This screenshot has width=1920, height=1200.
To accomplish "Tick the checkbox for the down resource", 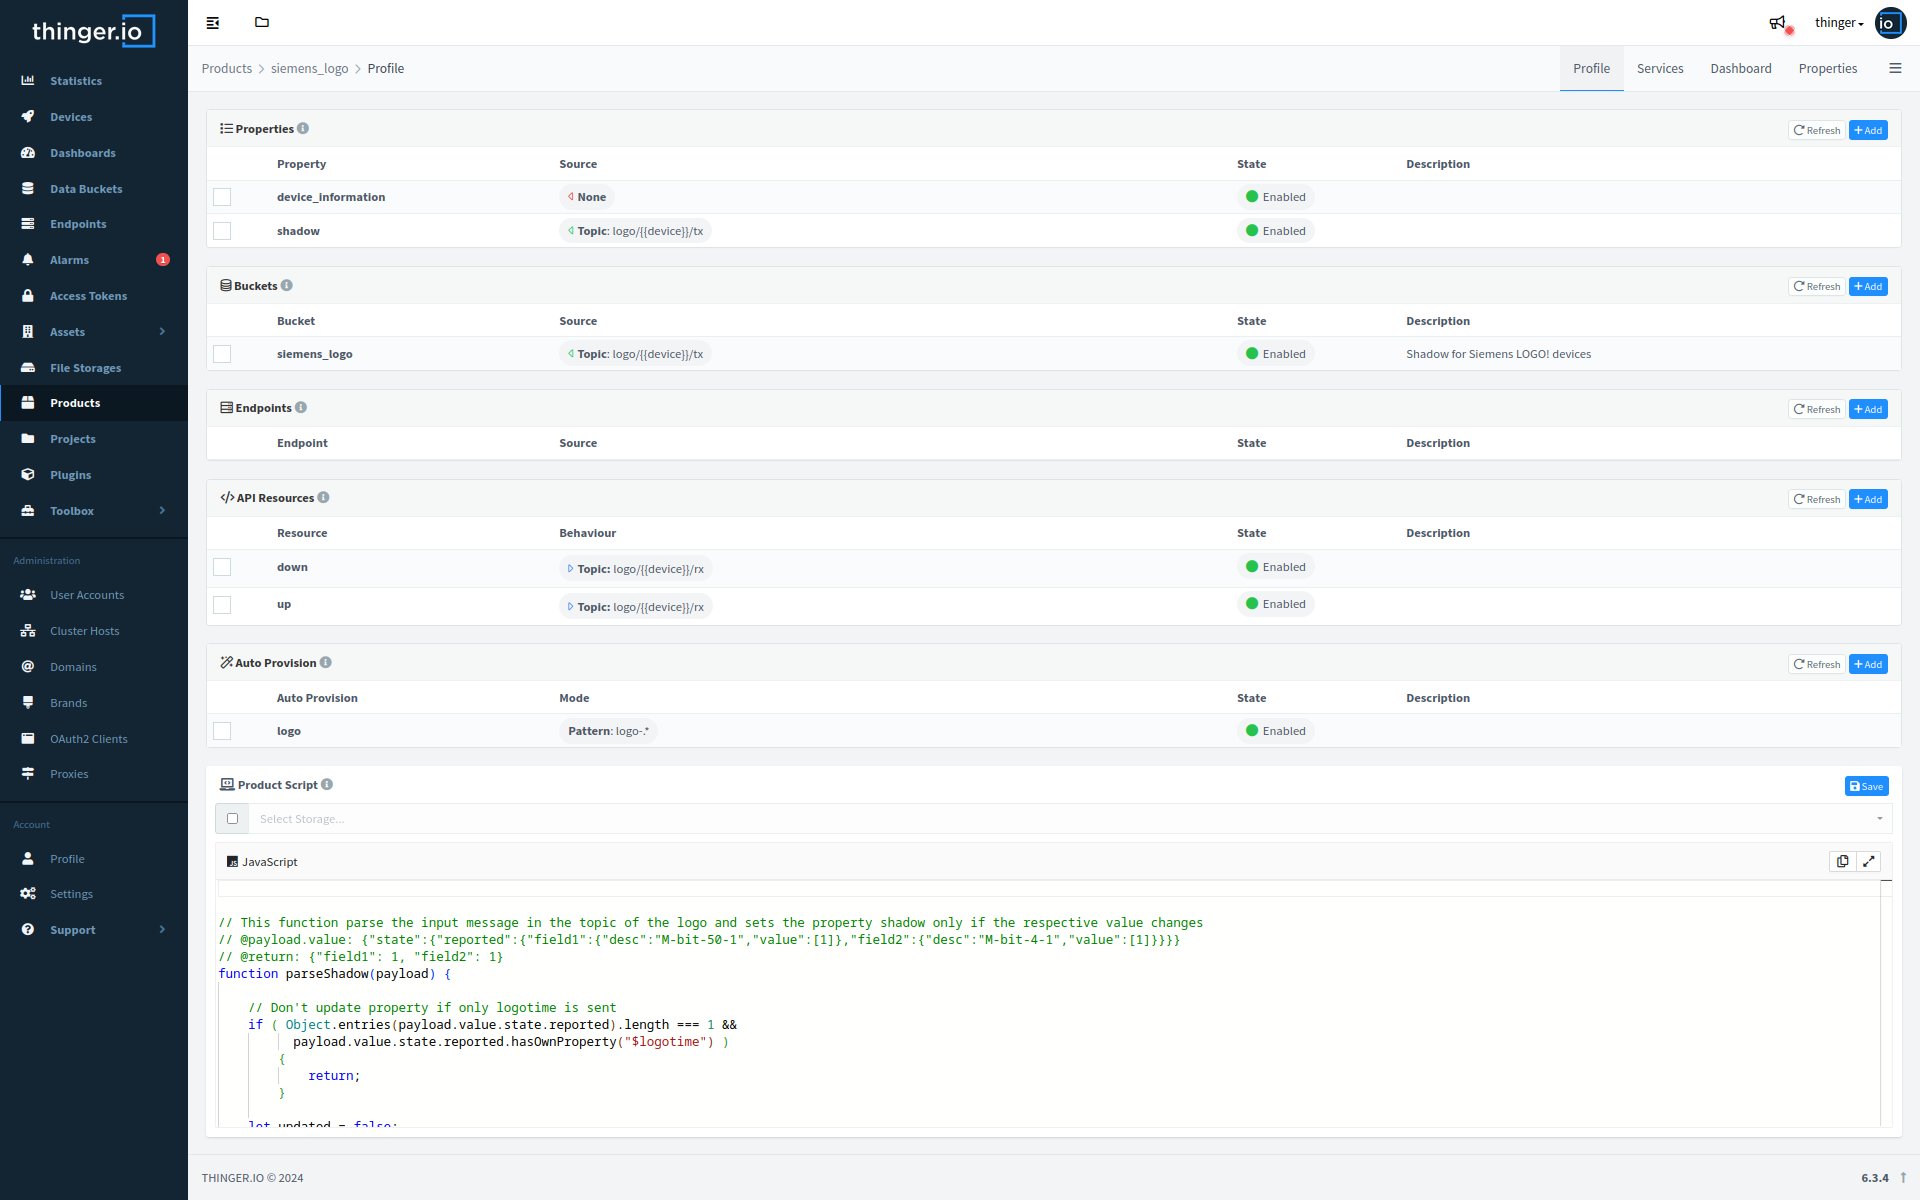I will coord(222,567).
